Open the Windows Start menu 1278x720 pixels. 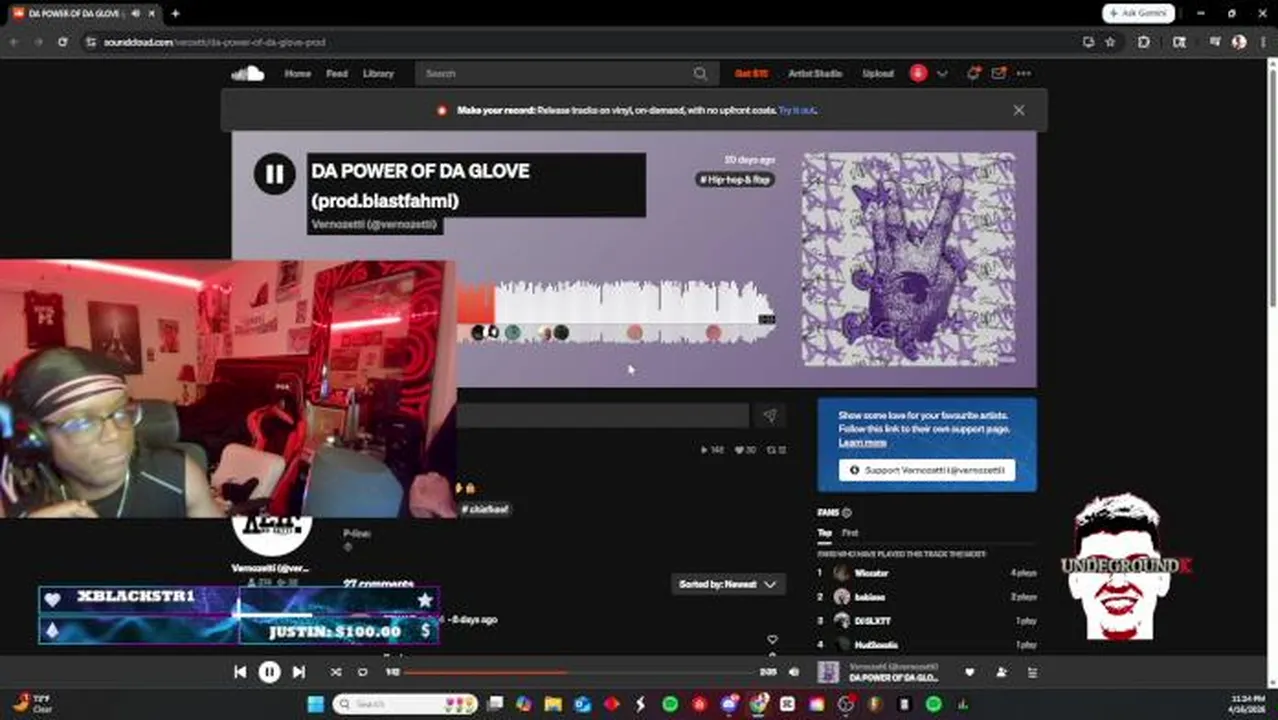point(315,704)
